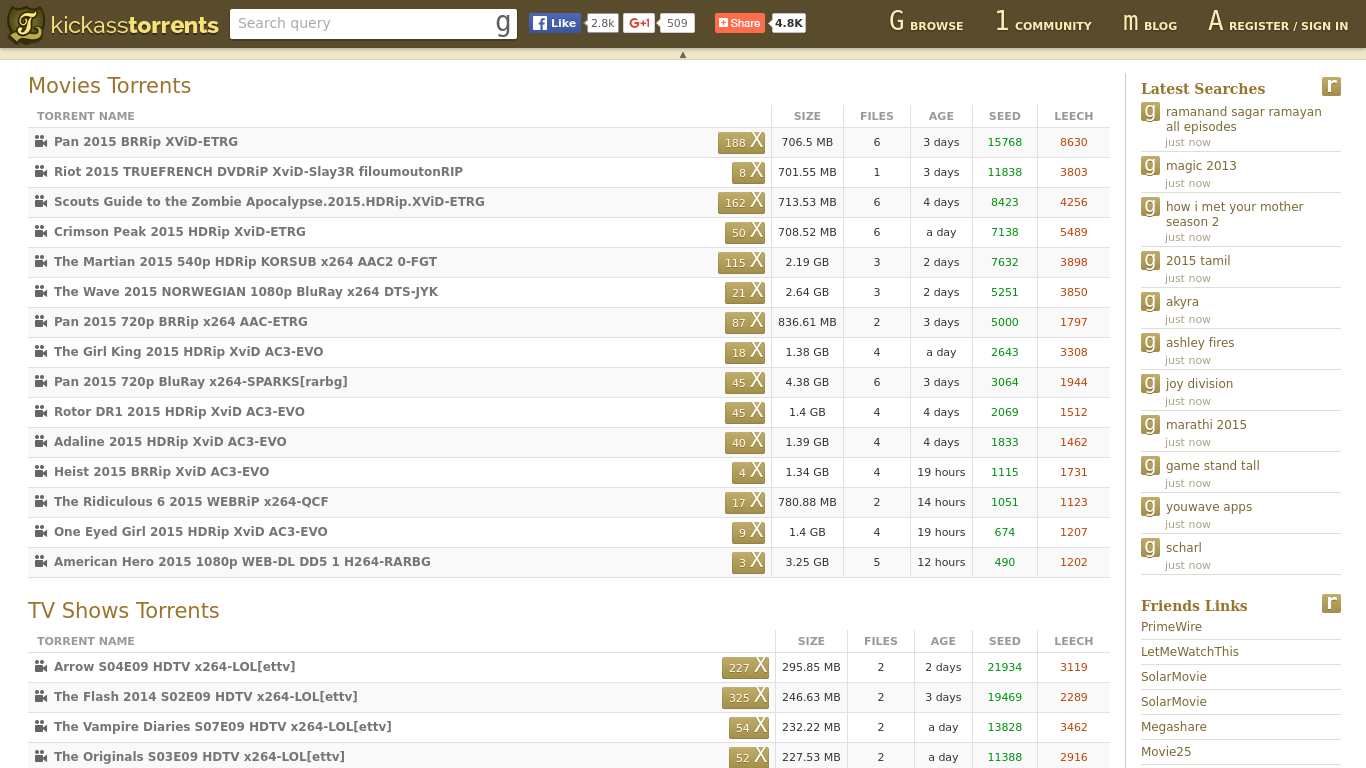
Task: Open the Browse menu
Action: click(x=926, y=22)
